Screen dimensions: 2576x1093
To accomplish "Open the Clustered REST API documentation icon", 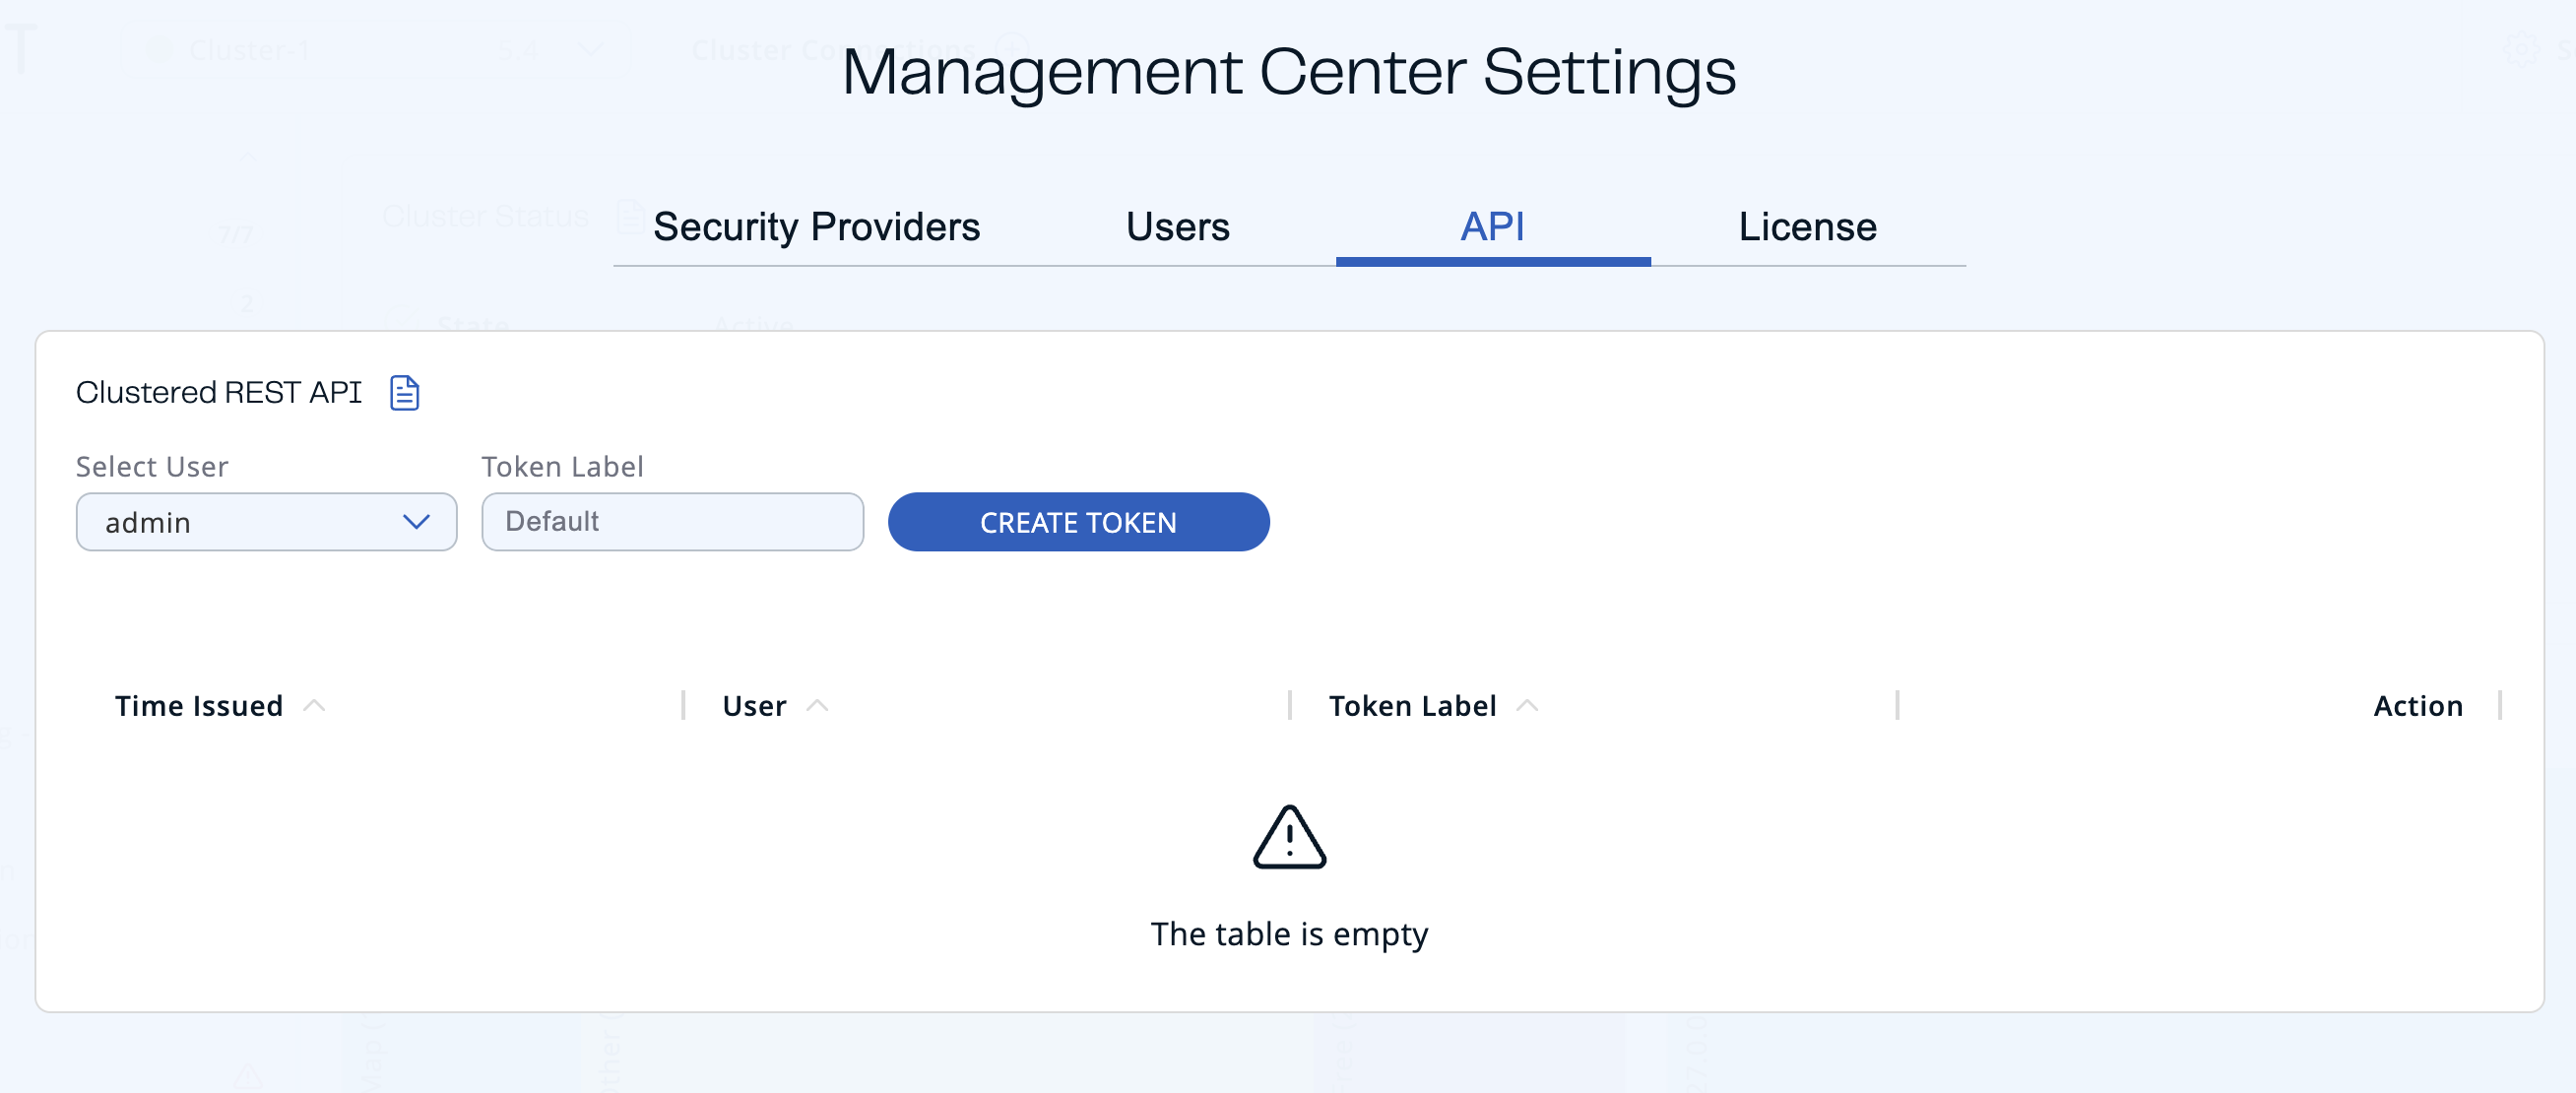I will 404,393.
